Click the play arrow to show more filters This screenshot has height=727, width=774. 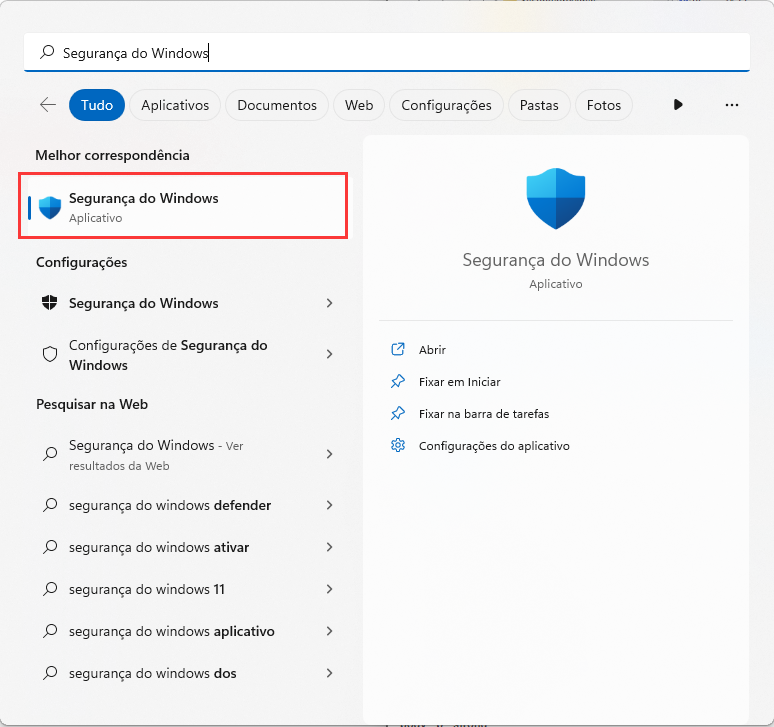pos(678,105)
